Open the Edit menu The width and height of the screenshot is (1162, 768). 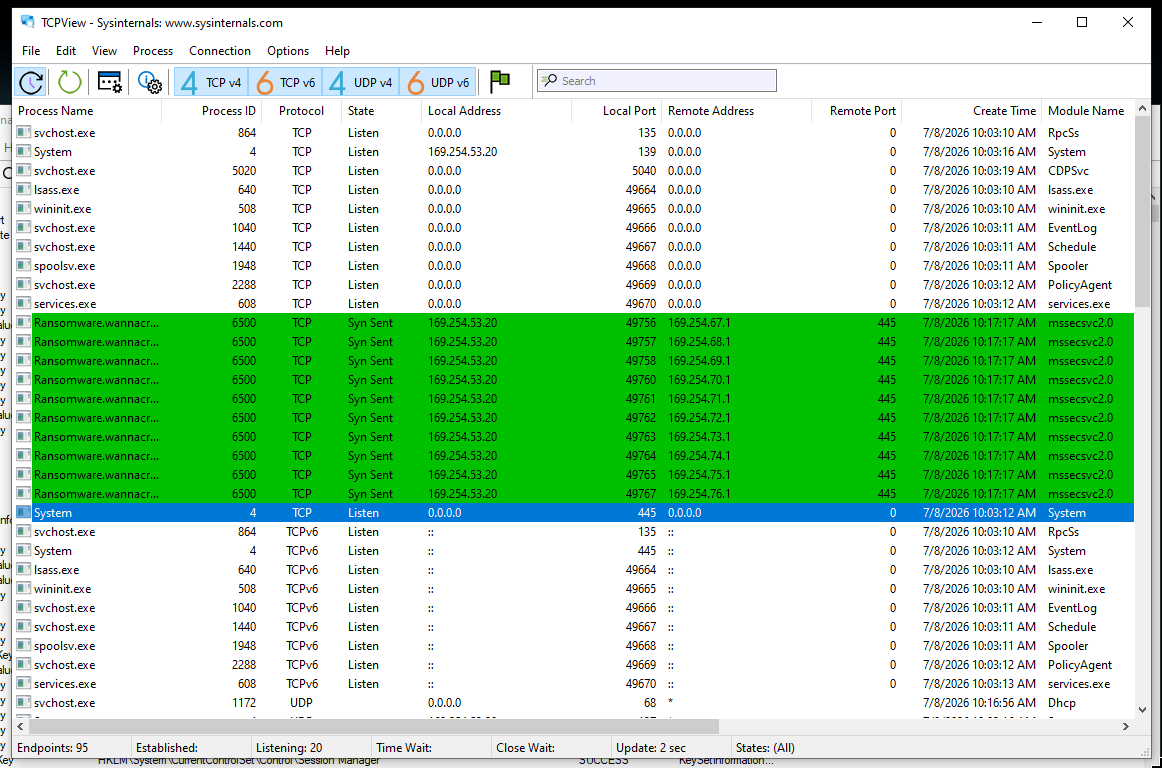coord(66,51)
